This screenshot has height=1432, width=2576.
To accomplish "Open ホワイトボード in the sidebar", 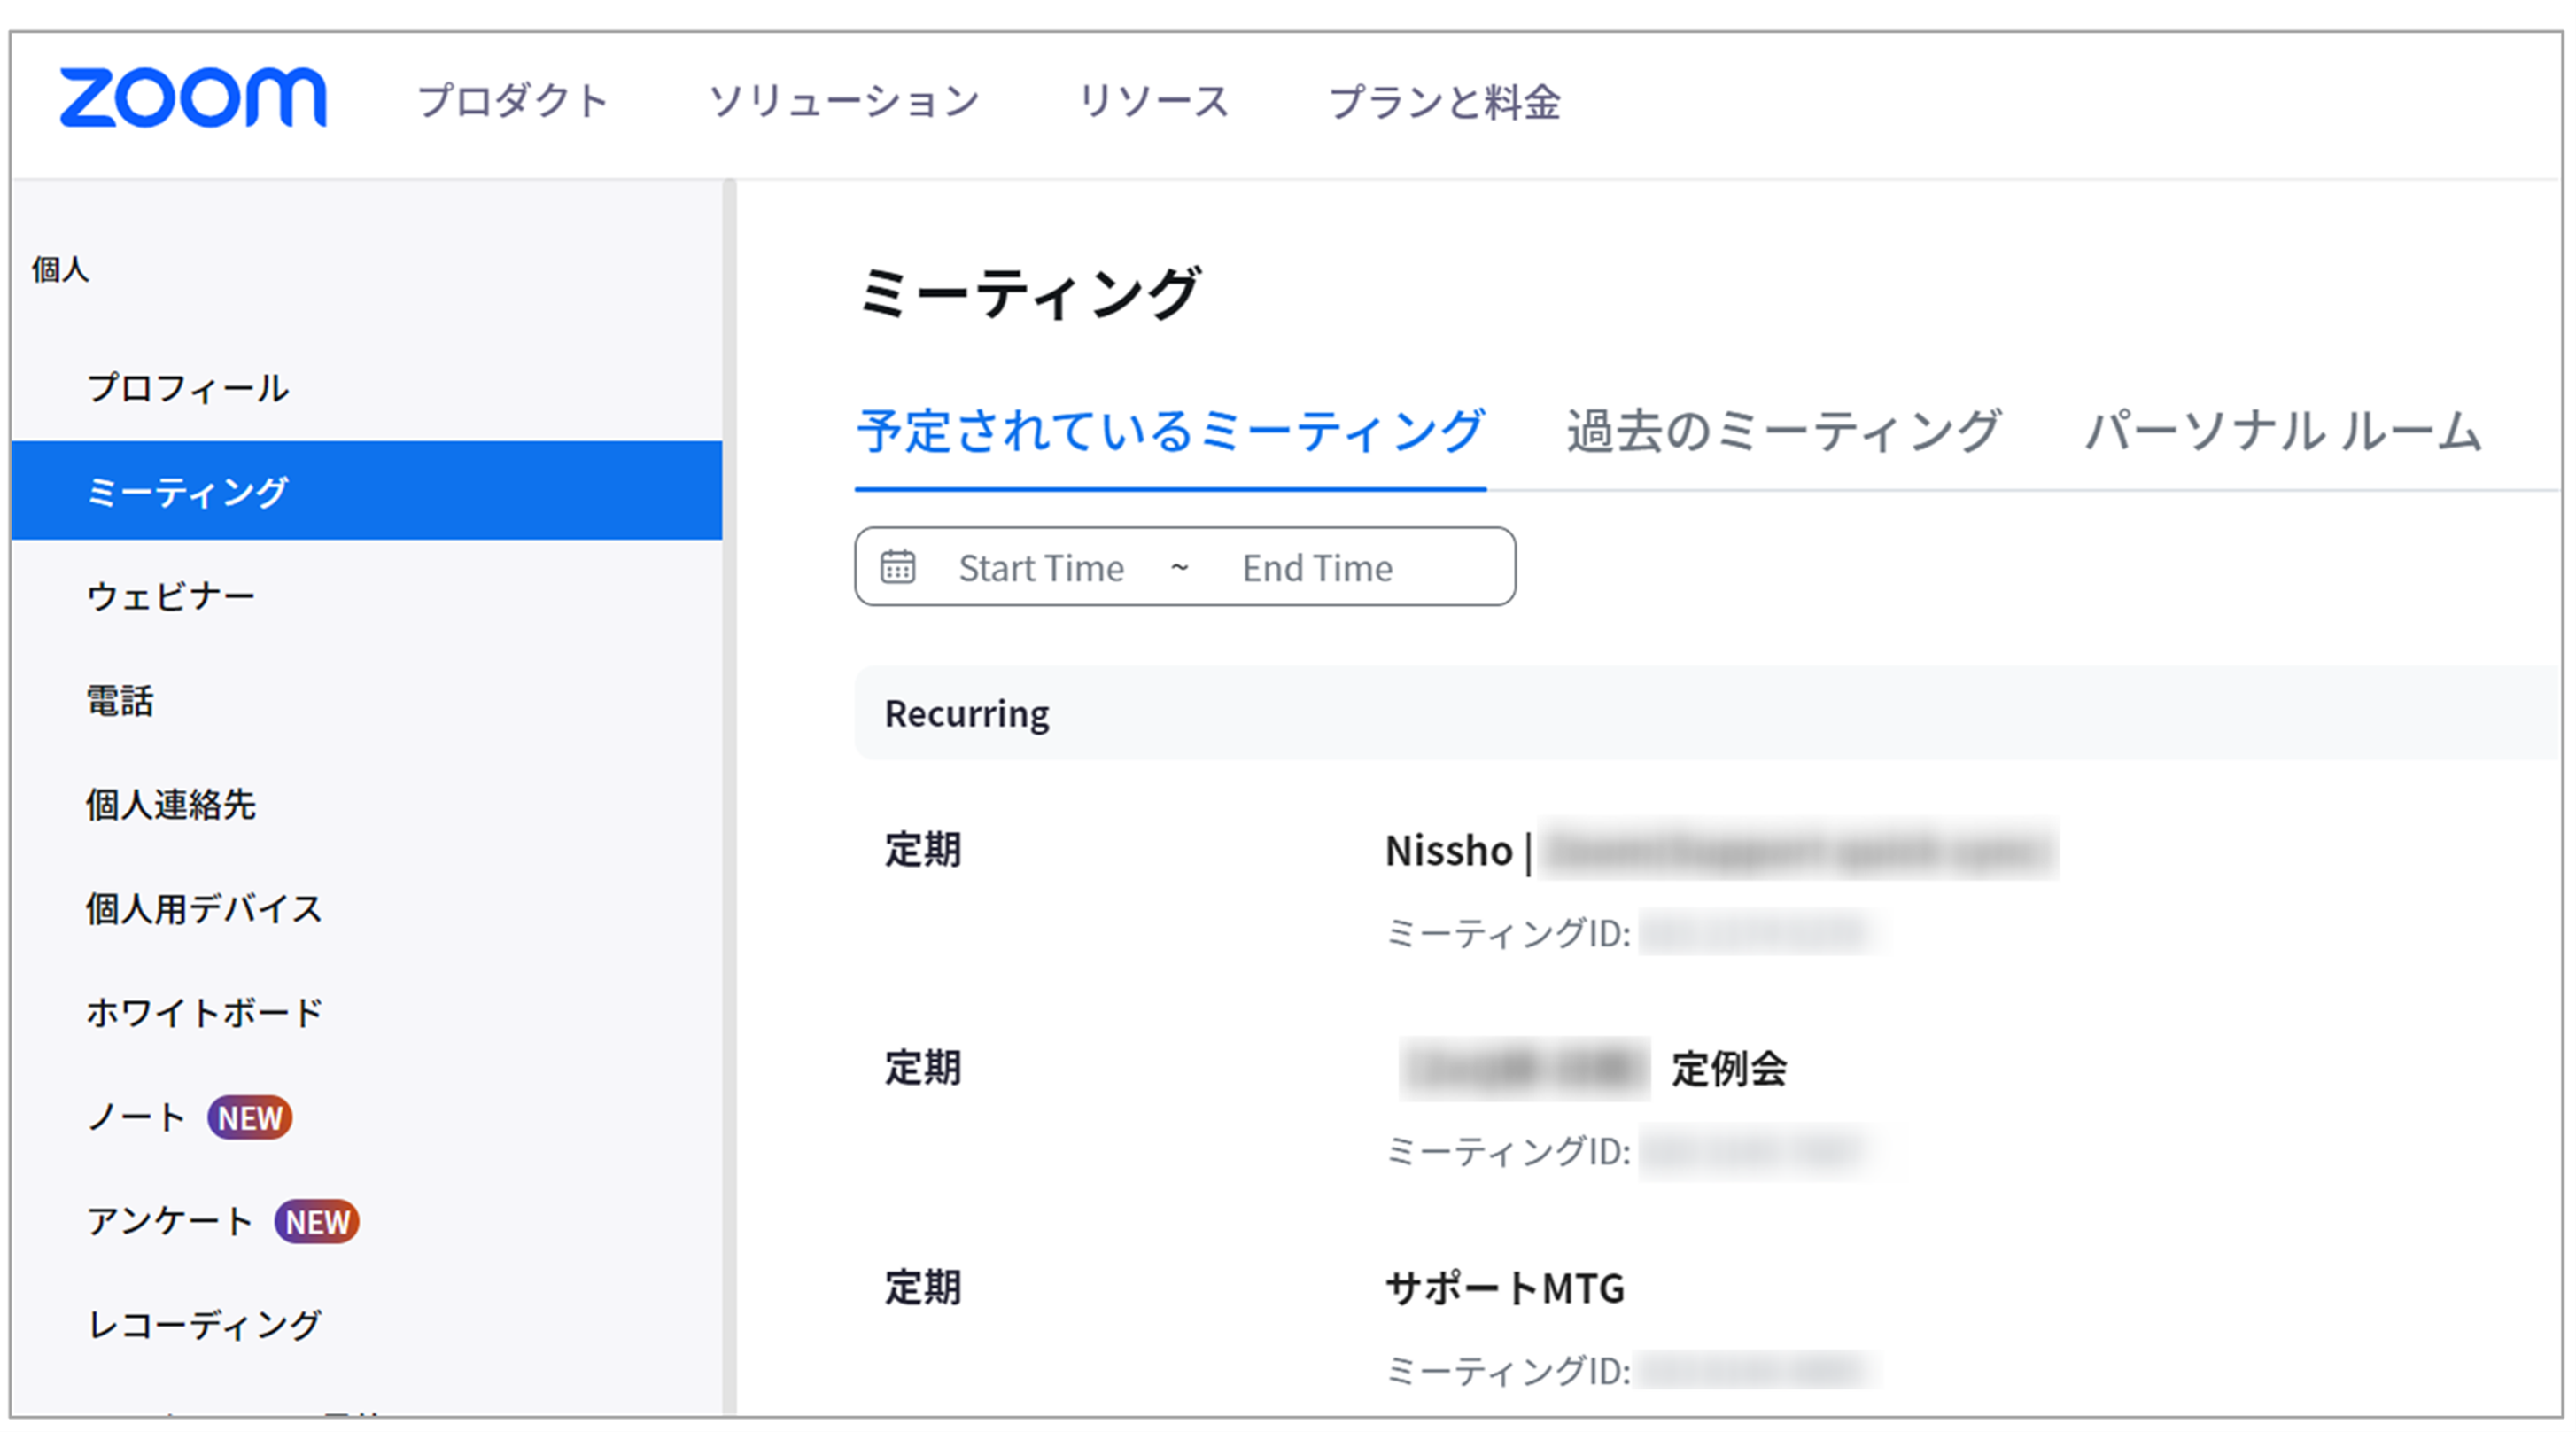I will tap(204, 1012).
